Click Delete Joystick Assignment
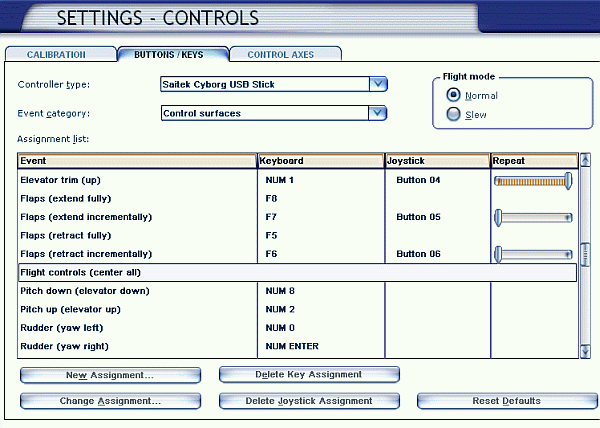 [x=309, y=401]
